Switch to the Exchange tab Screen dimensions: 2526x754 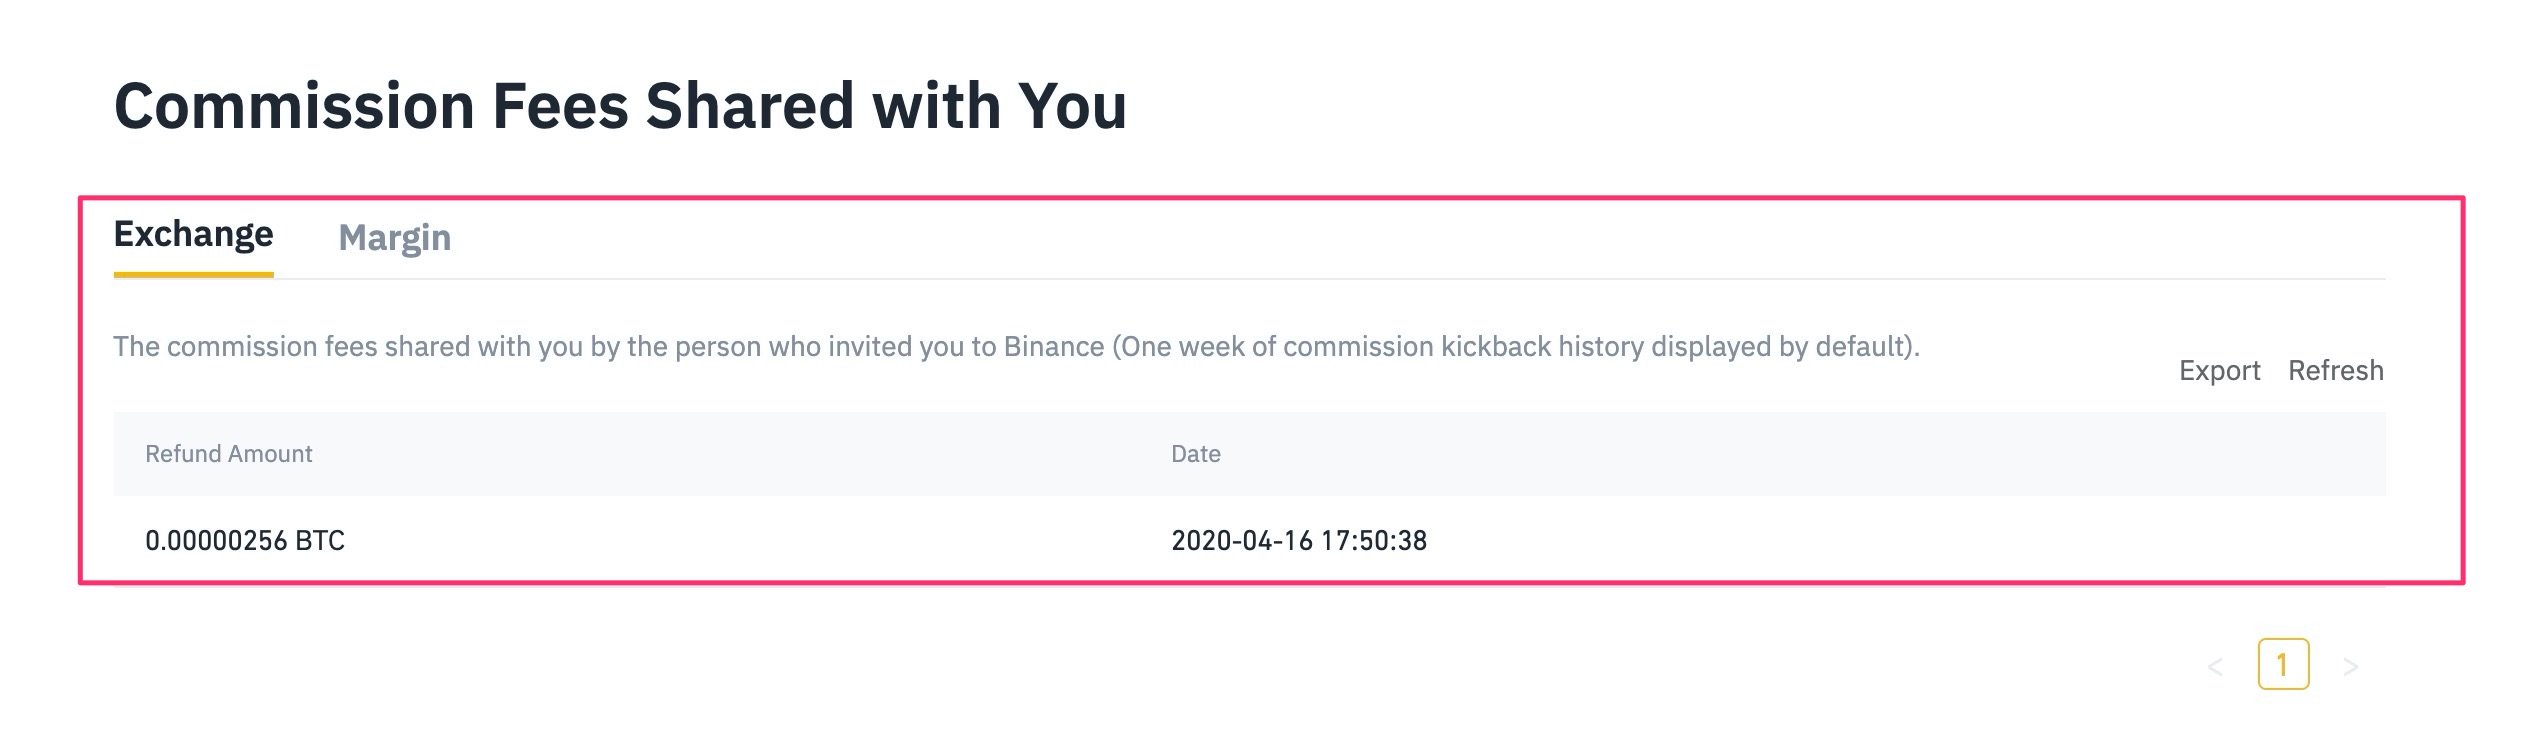click(193, 234)
